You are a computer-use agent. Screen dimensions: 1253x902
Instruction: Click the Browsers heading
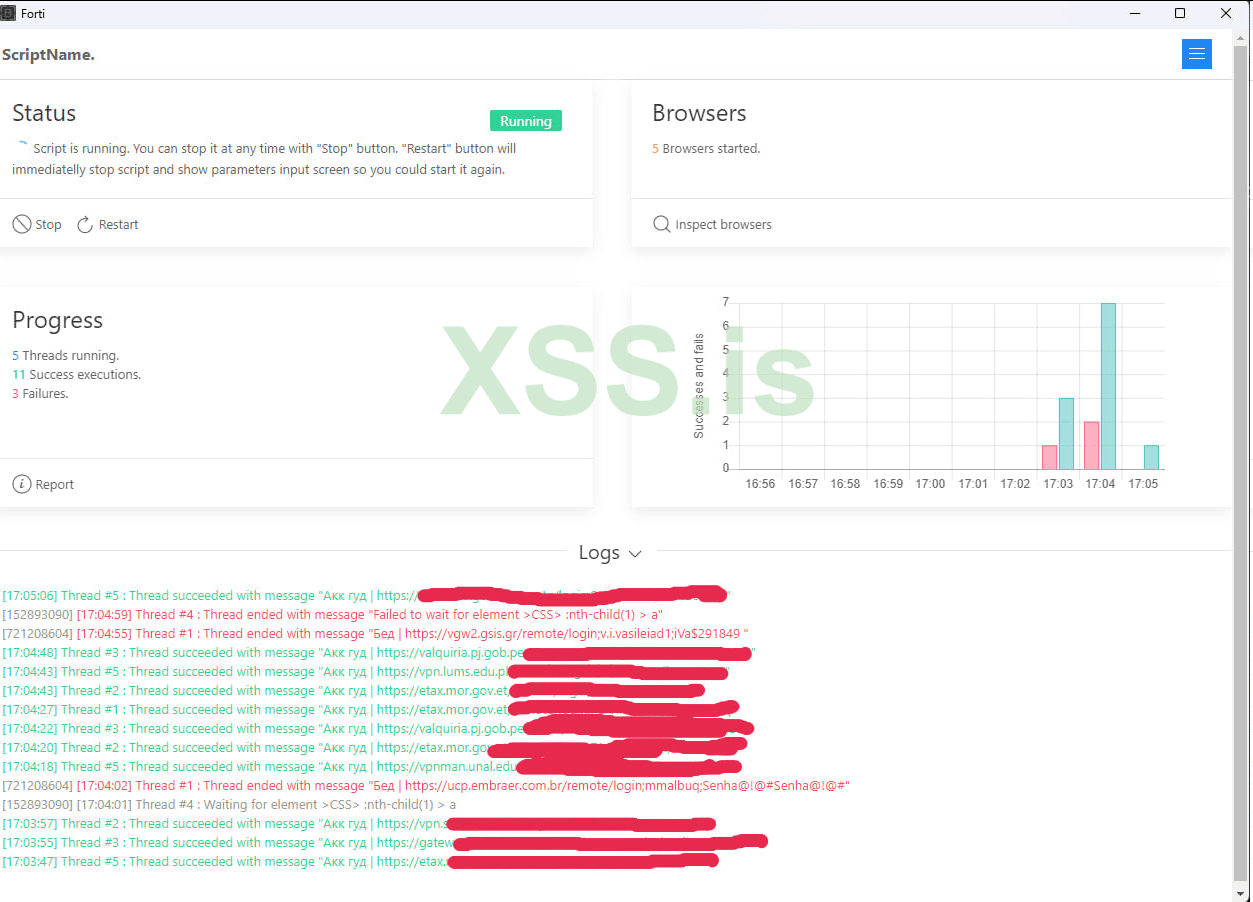point(699,113)
